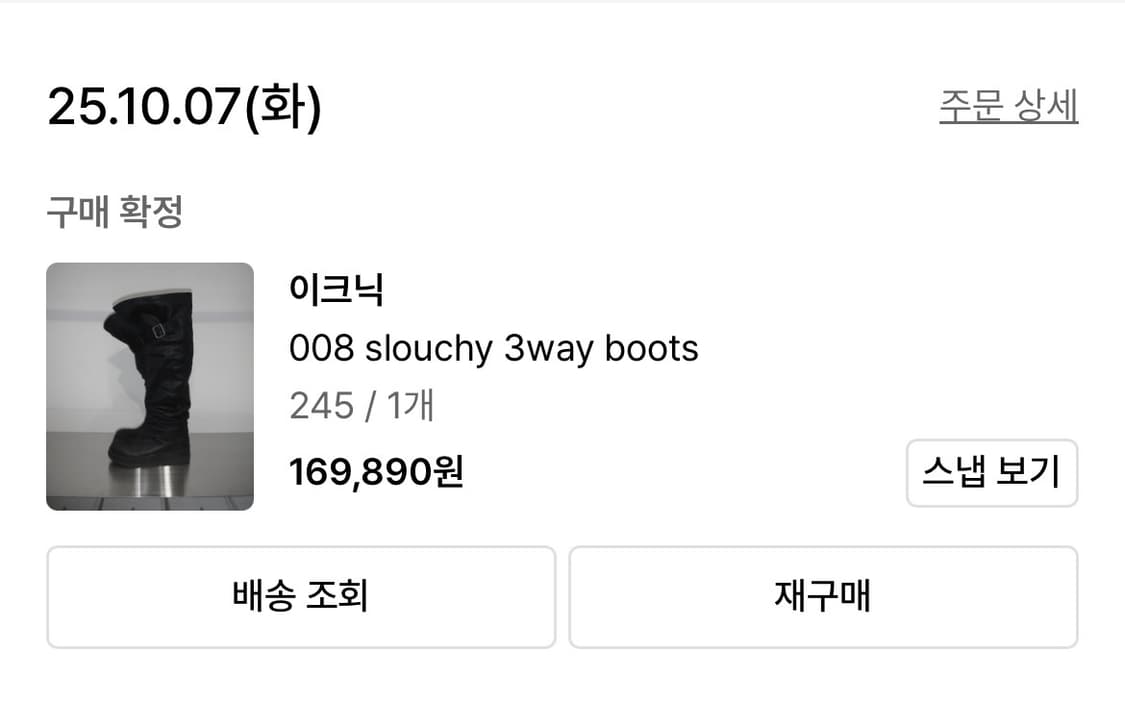The image size is (1125, 704).
Task: View shipment status via 배송 조회
Action: pyautogui.click(x=299, y=596)
